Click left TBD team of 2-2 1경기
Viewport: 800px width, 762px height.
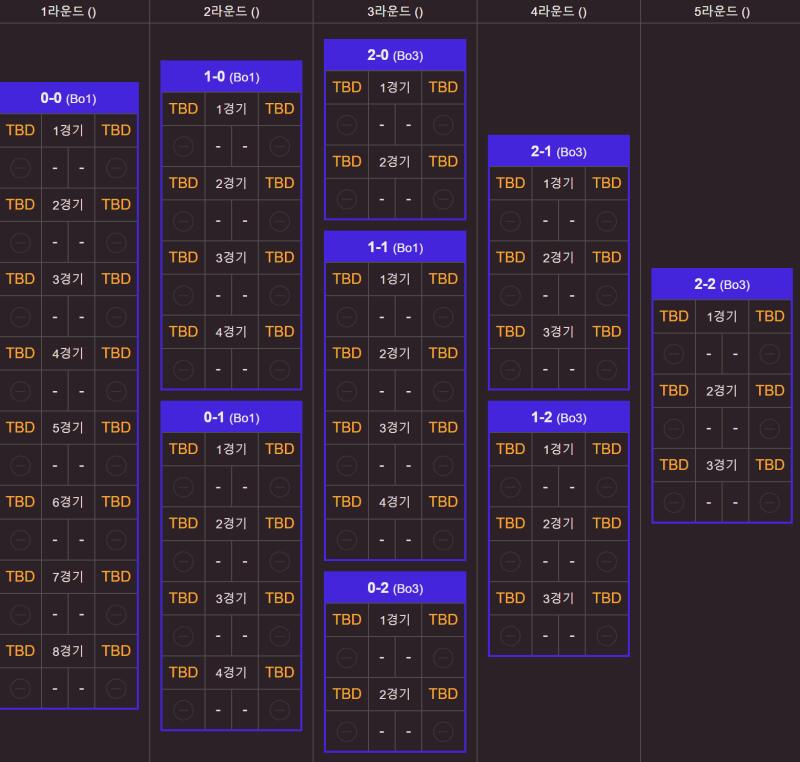674,316
